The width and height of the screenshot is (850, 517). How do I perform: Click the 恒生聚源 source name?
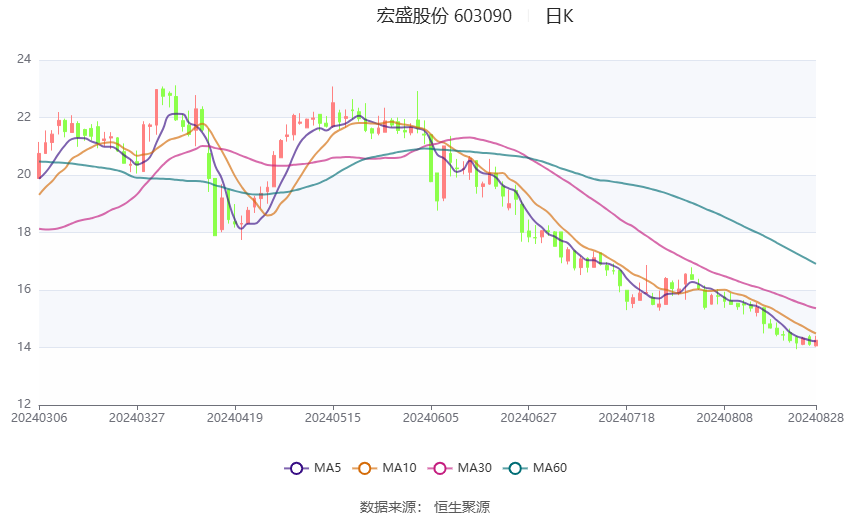click(x=462, y=507)
